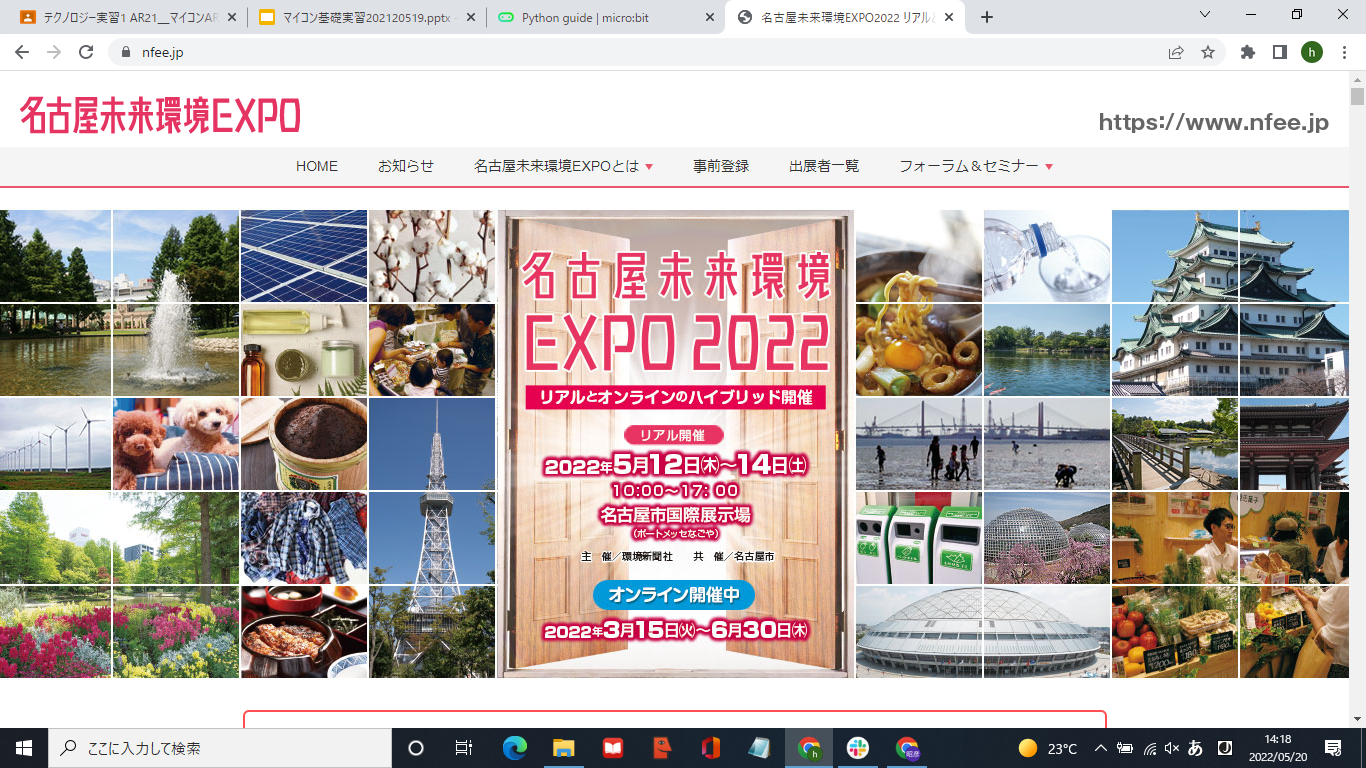
Task: Click the recycling bins photo
Action: (x=919, y=538)
